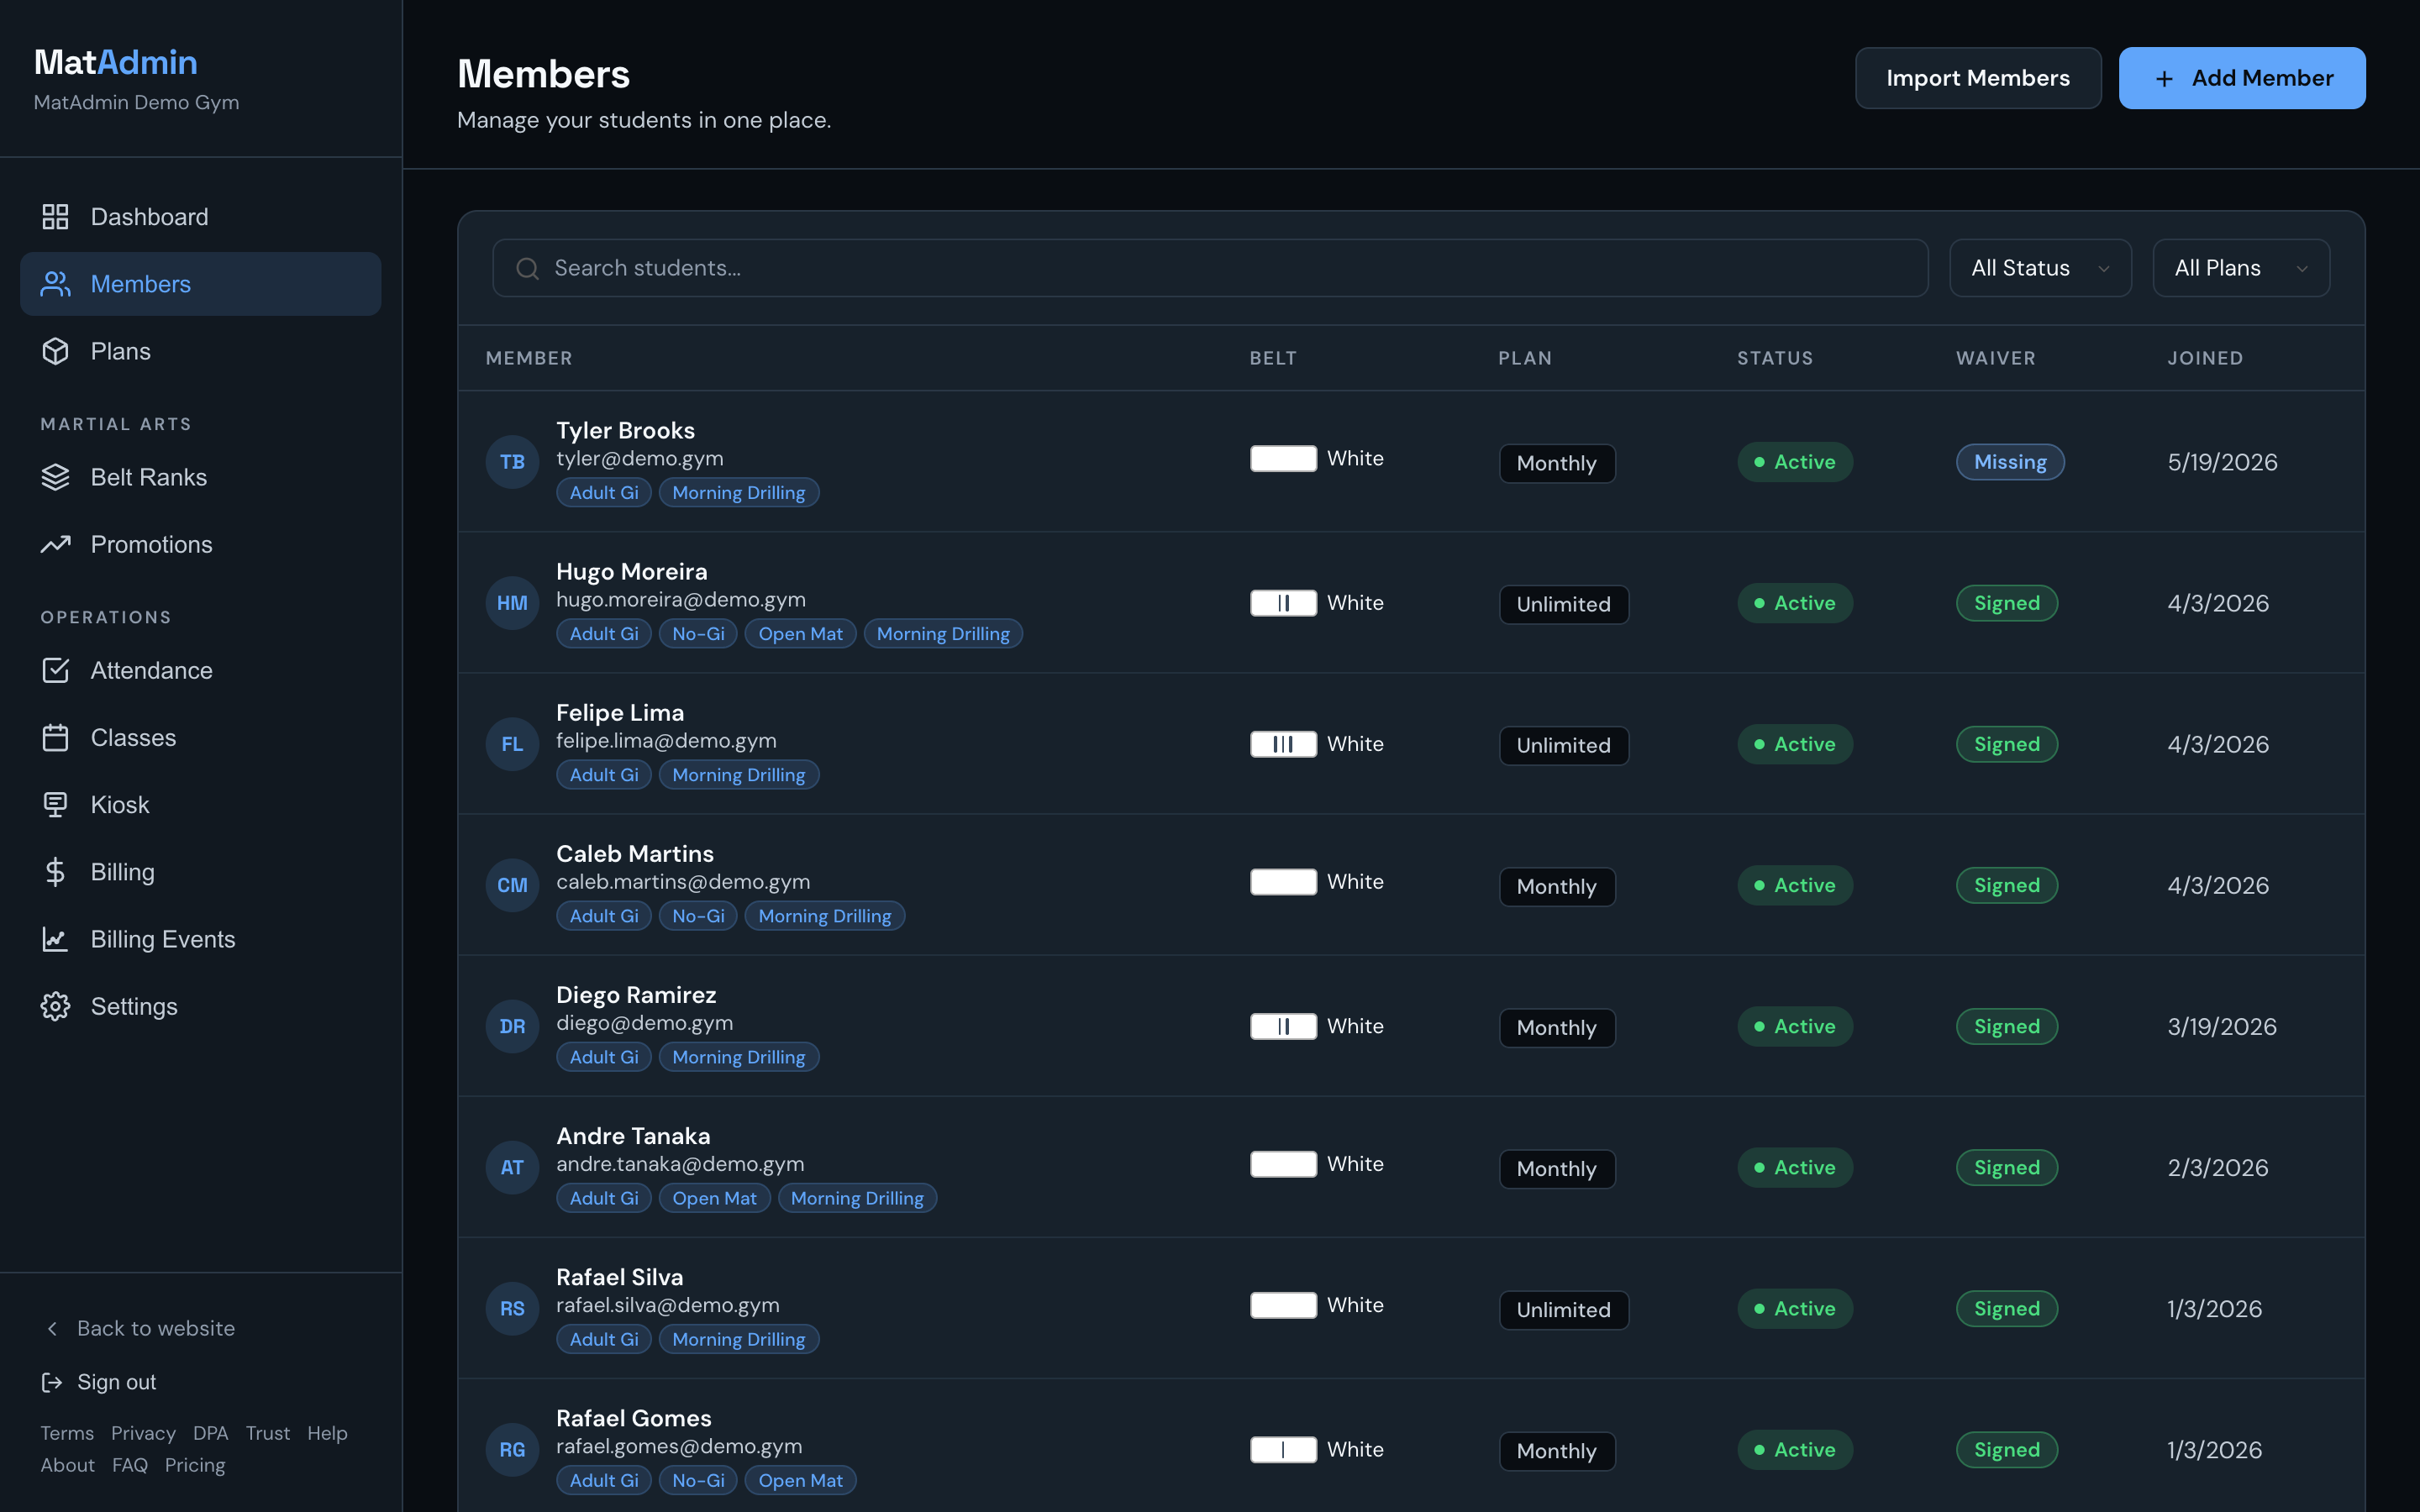Open the Kiosk sidebar item
The width and height of the screenshot is (2420, 1512).
point(200,804)
